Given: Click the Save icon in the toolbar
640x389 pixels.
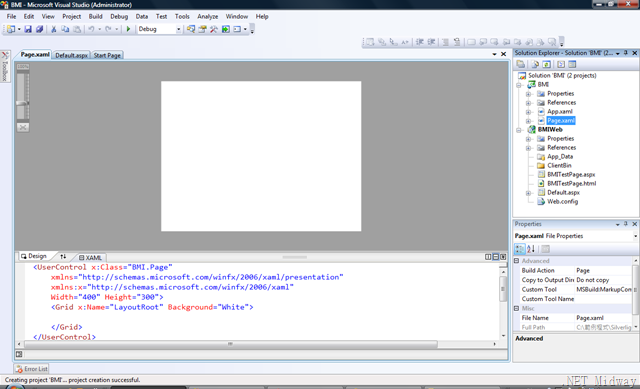Looking at the screenshot, I should (28, 29).
